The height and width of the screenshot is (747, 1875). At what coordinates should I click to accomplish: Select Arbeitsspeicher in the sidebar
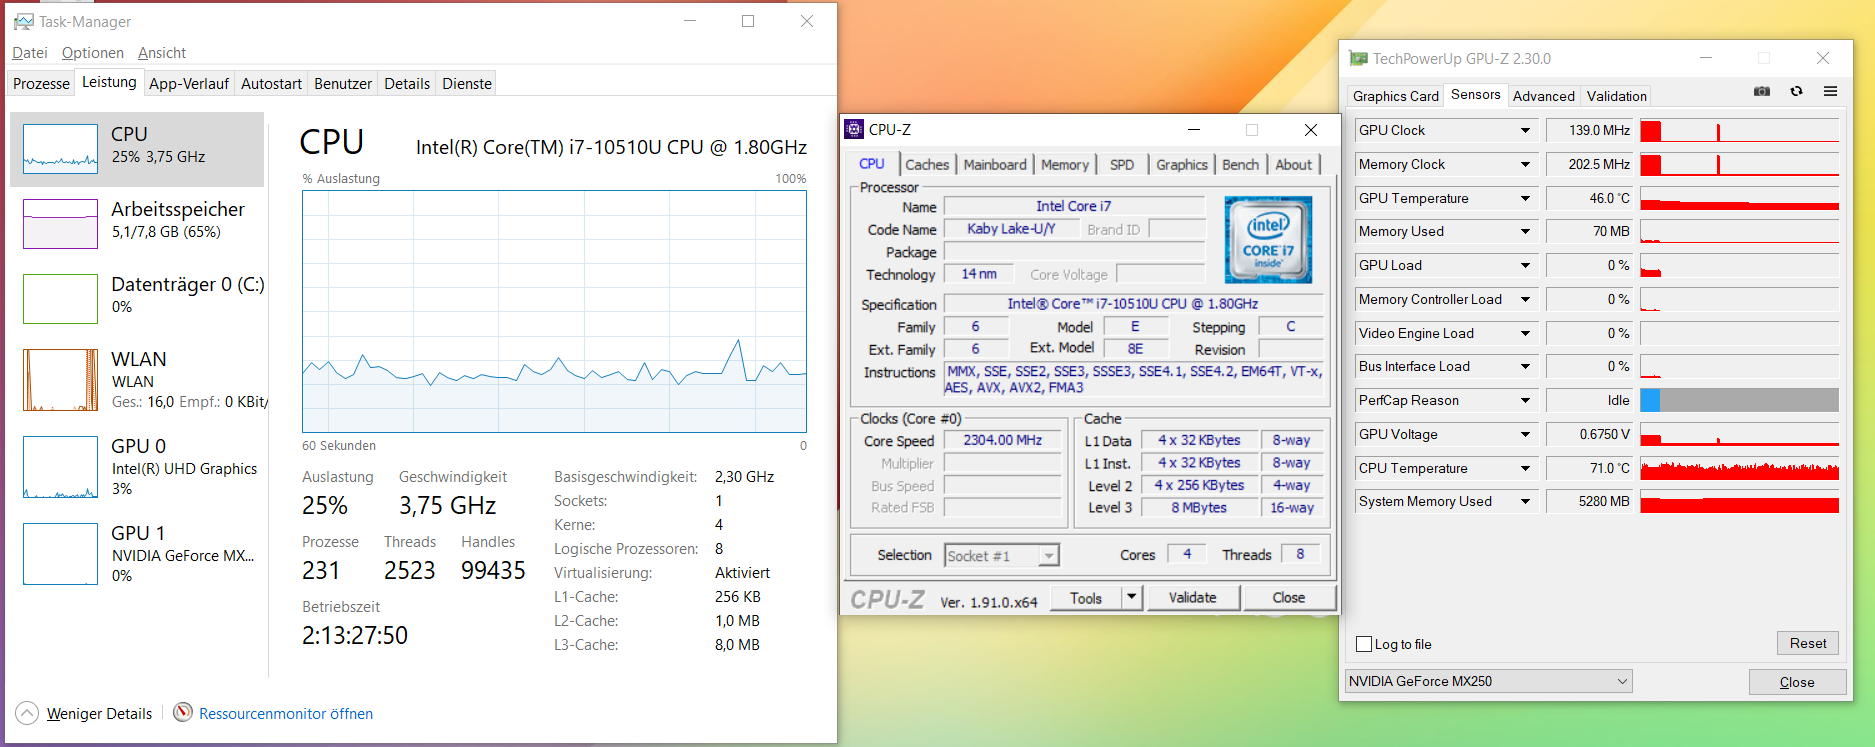click(137, 224)
